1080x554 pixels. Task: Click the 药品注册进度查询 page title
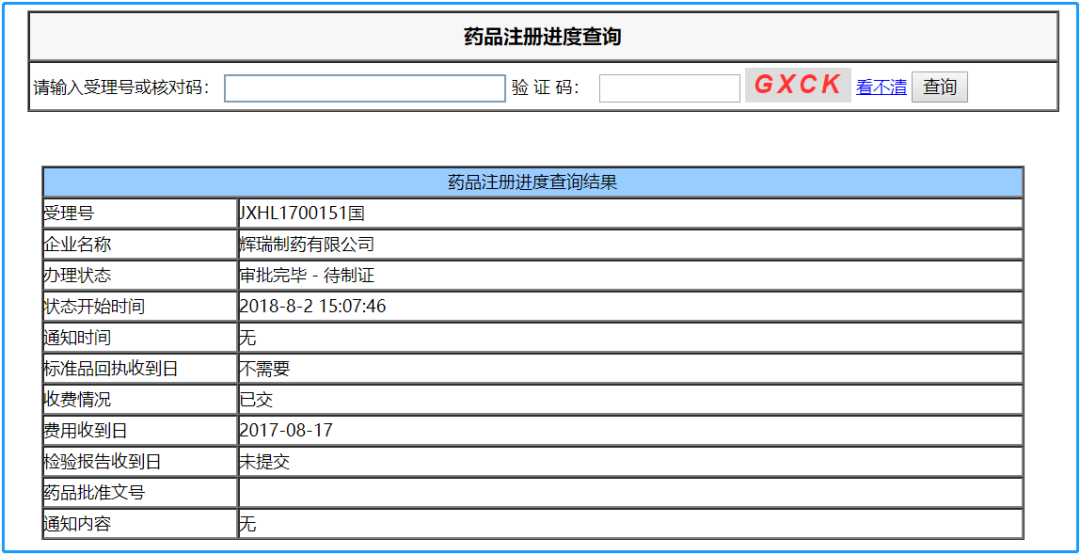click(x=542, y=37)
